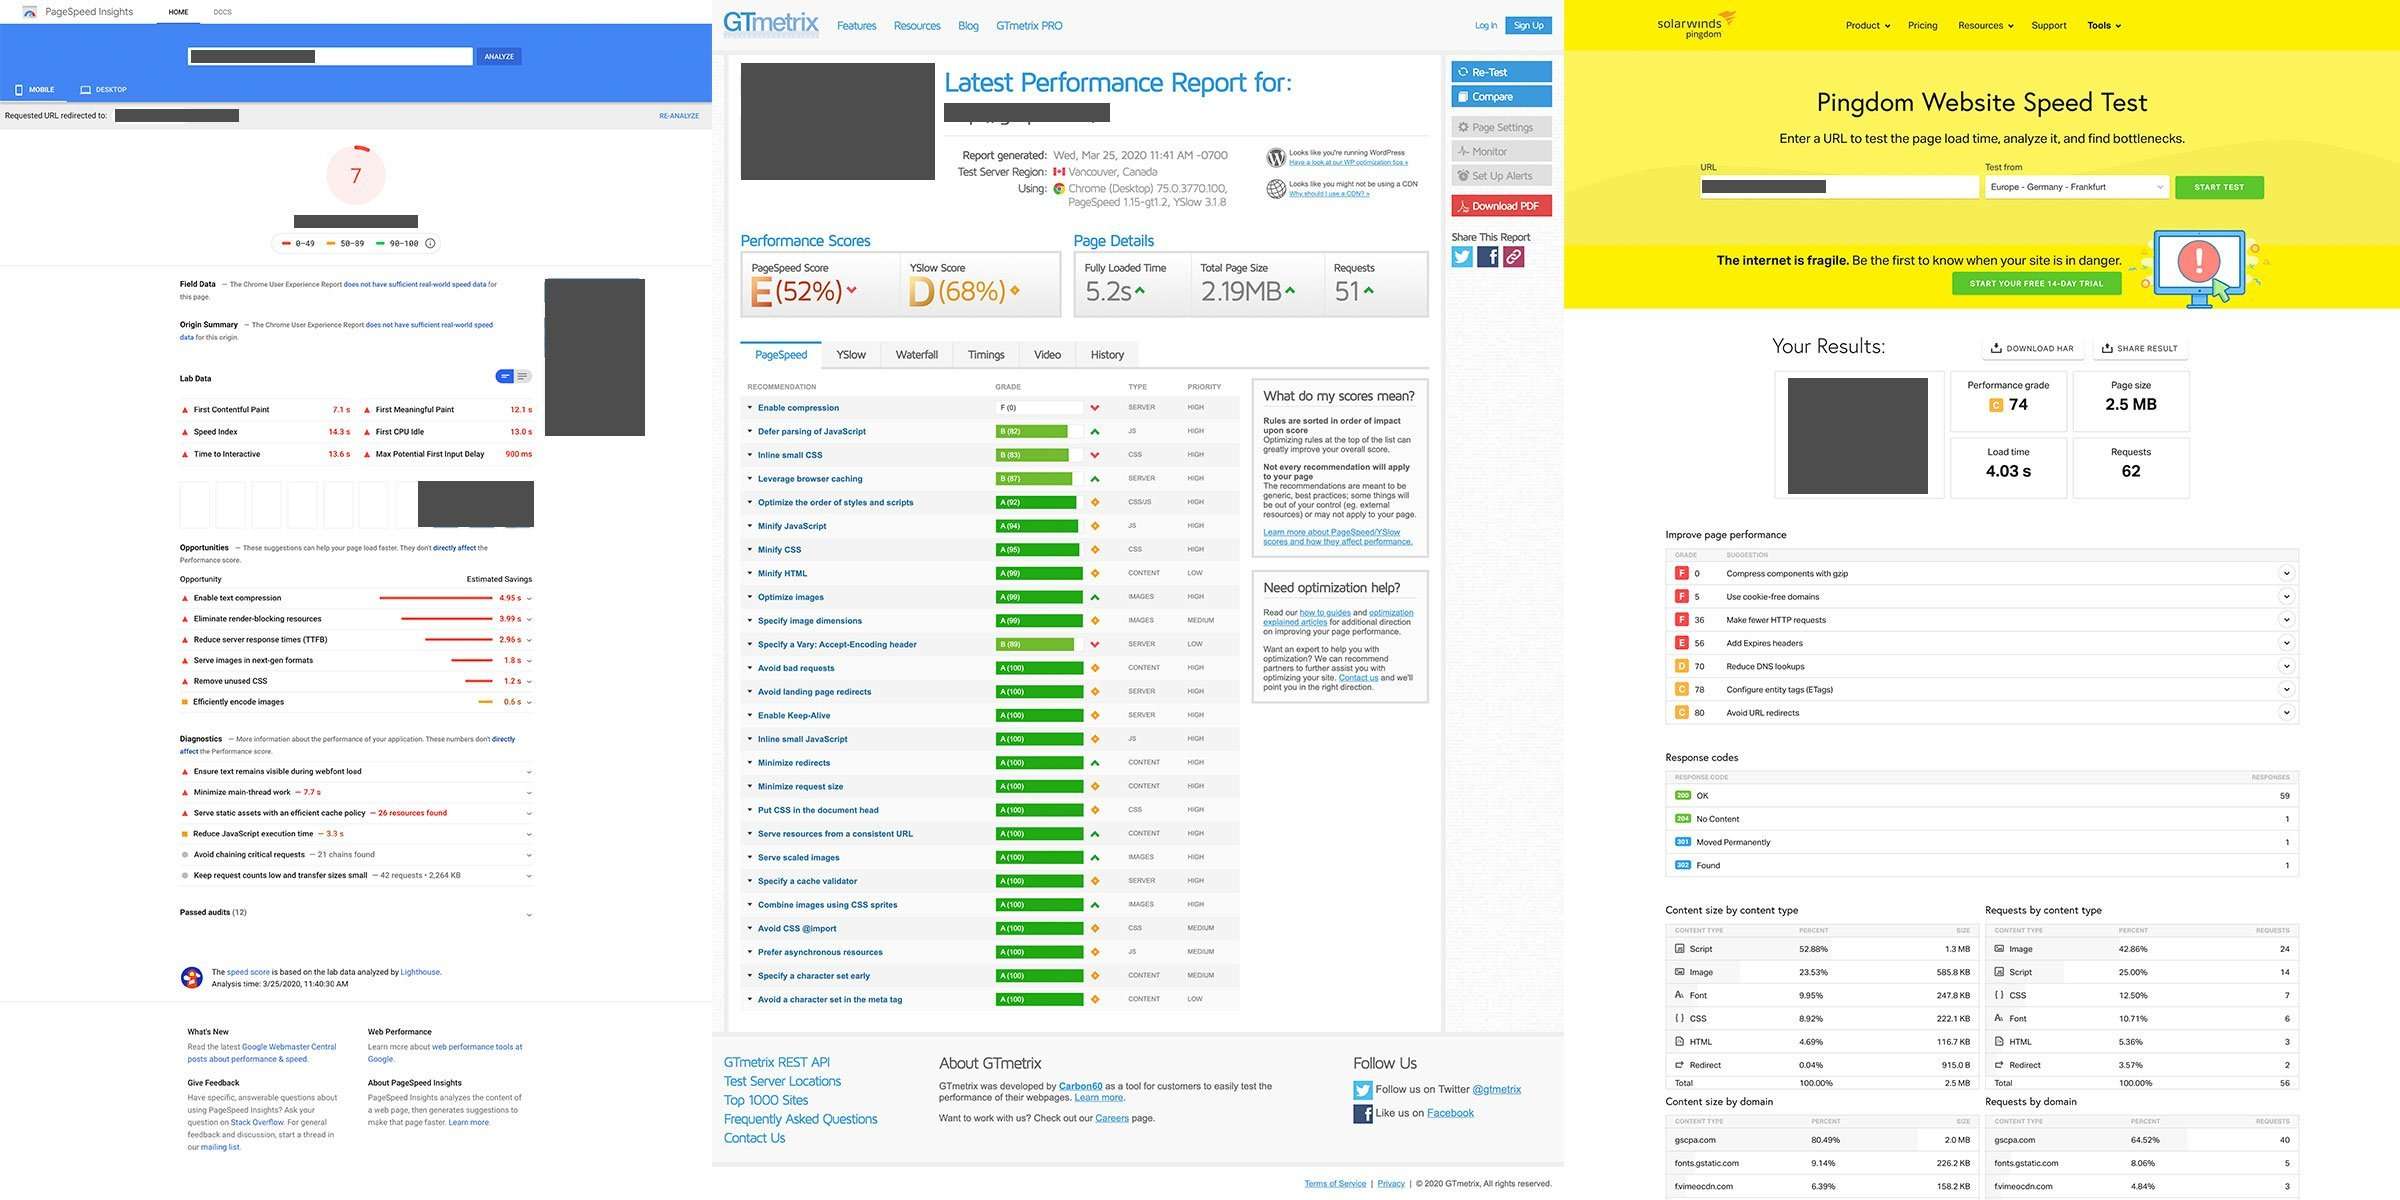The width and height of the screenshot is (2400, 1200).
Task: Click the RE-ANALYZE link in PageSpeed Insights
Action: 679,116
